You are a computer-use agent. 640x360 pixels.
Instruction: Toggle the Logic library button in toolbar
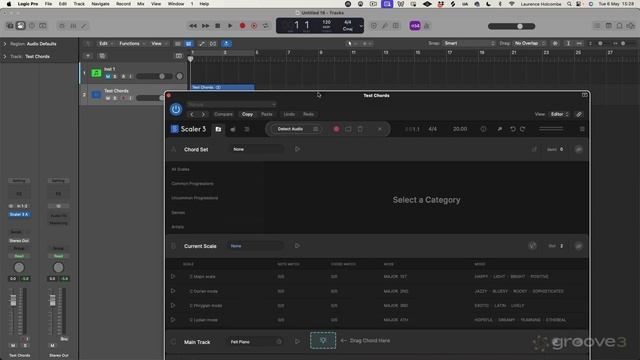click(x=10, y=26)
